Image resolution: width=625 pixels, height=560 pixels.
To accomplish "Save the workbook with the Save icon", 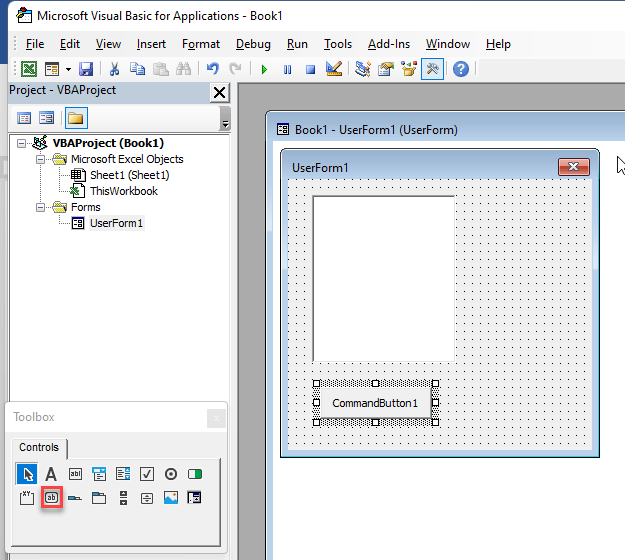I will point(86,69).
